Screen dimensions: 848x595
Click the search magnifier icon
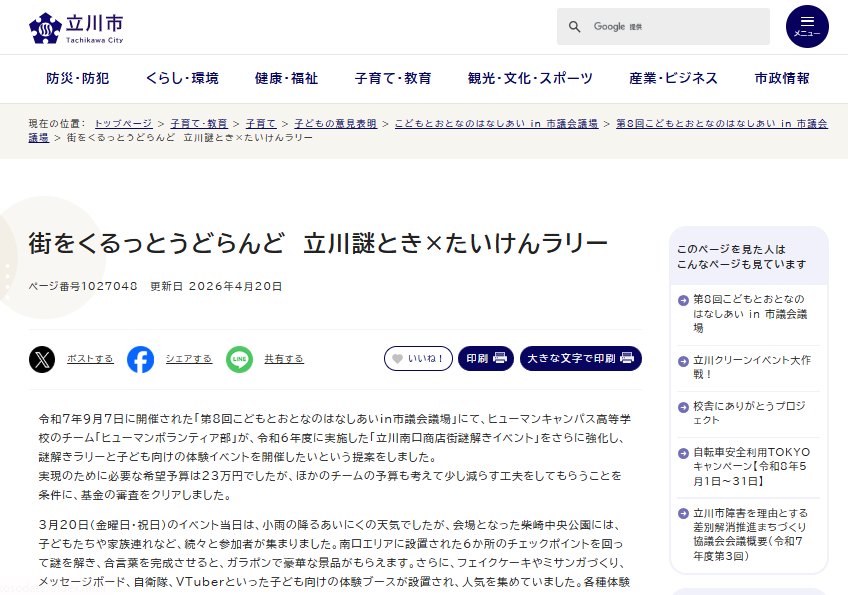pos(574,27)
